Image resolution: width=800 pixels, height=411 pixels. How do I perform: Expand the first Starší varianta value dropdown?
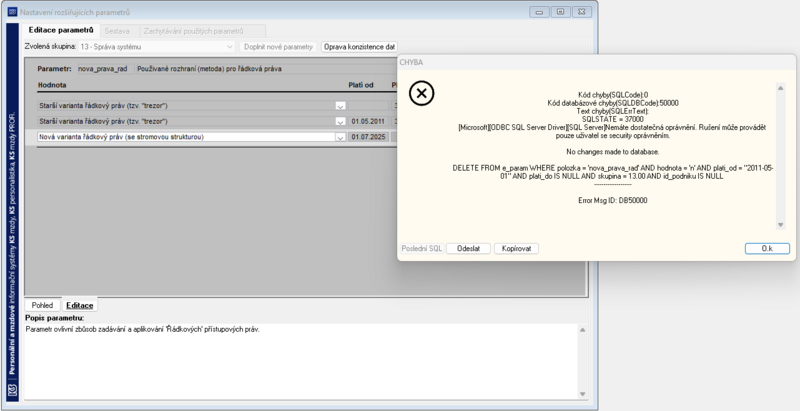coord(340,106)
